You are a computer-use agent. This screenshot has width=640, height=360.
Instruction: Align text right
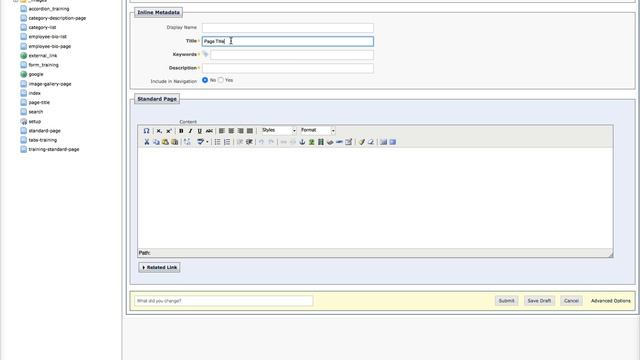coord(240,131)
